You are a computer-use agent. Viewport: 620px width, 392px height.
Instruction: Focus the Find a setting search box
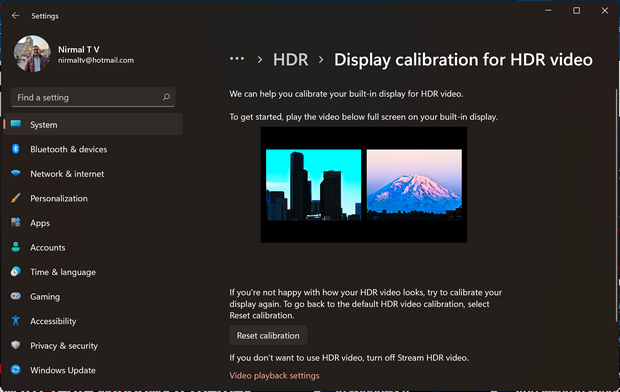(x=93, y=97)
